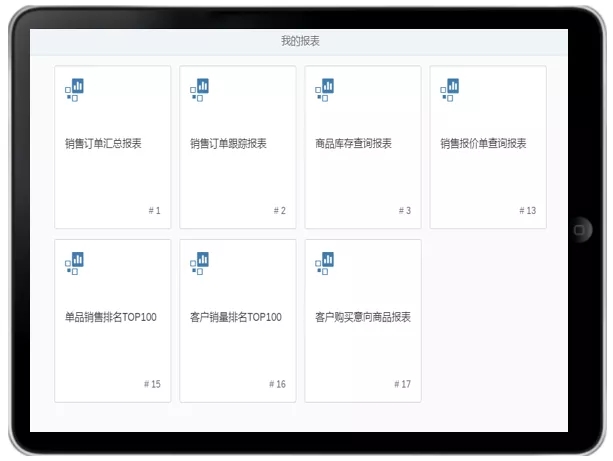The height and width of the screenshot is (461, 613).
Task: Click the 我的报表 header title
Action: [300, 41]
